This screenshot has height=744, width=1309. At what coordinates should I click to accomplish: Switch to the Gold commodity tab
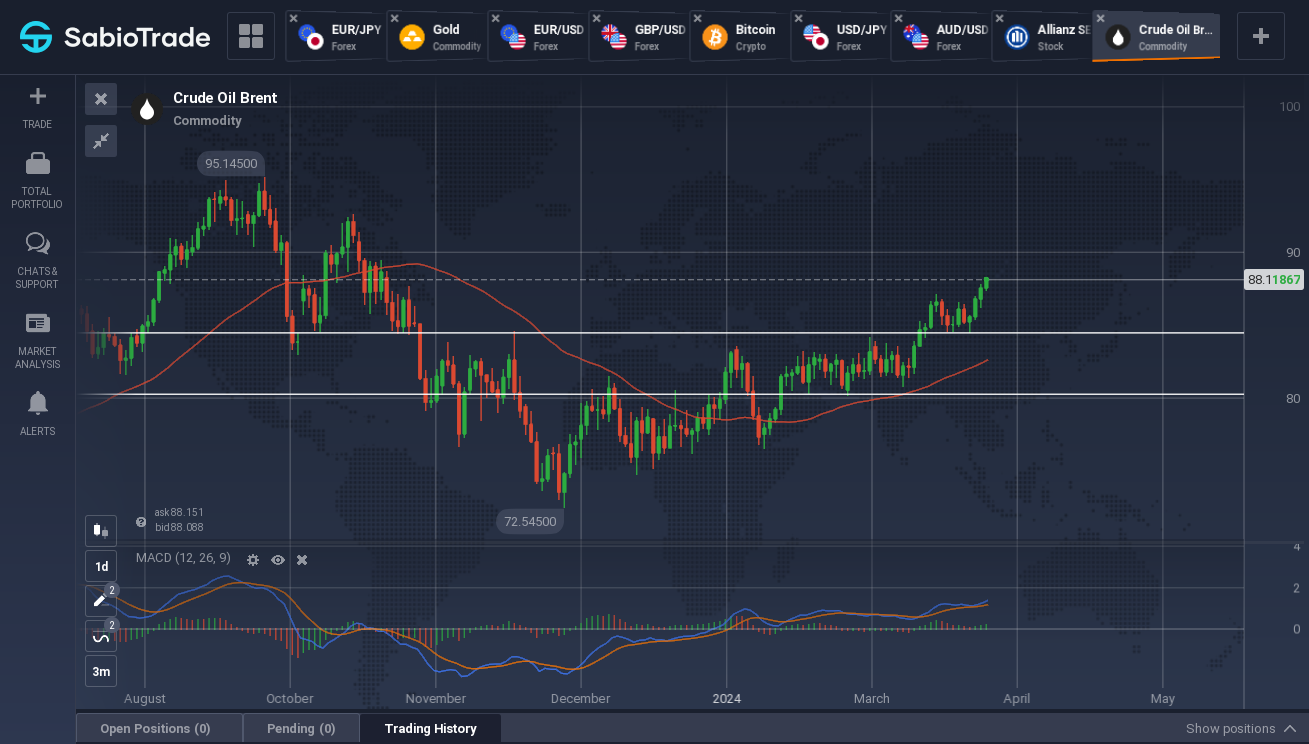(439, 37)
